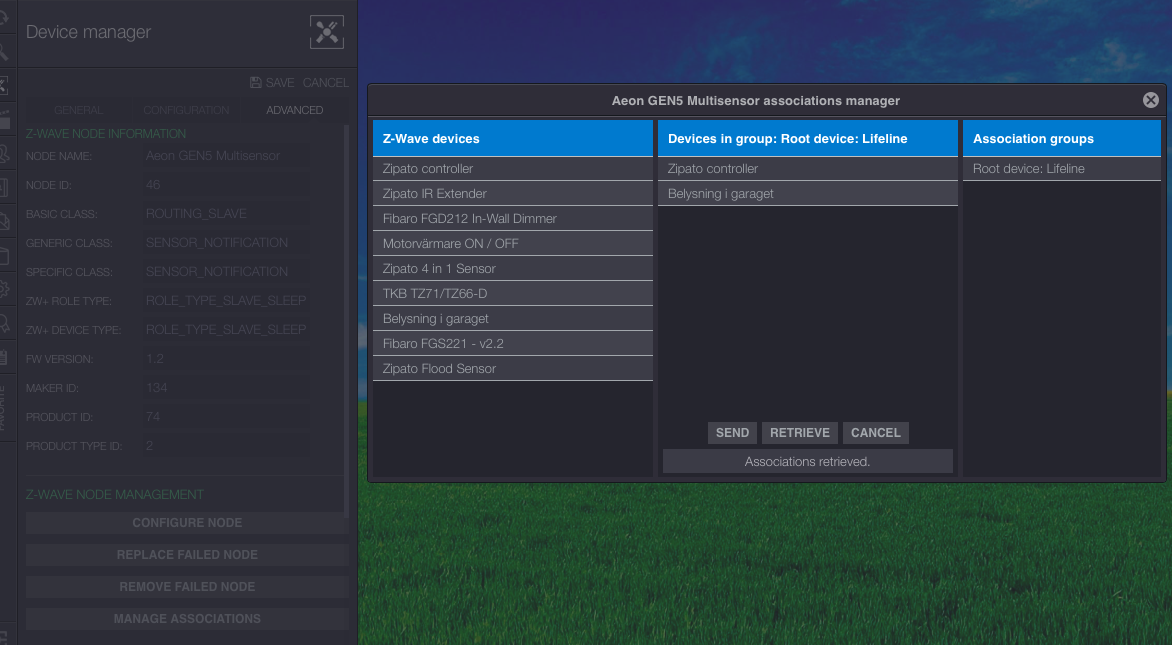Click the Product ID value 74
1172x645 pixels.
pyautogui.click(x=226, y=417)
